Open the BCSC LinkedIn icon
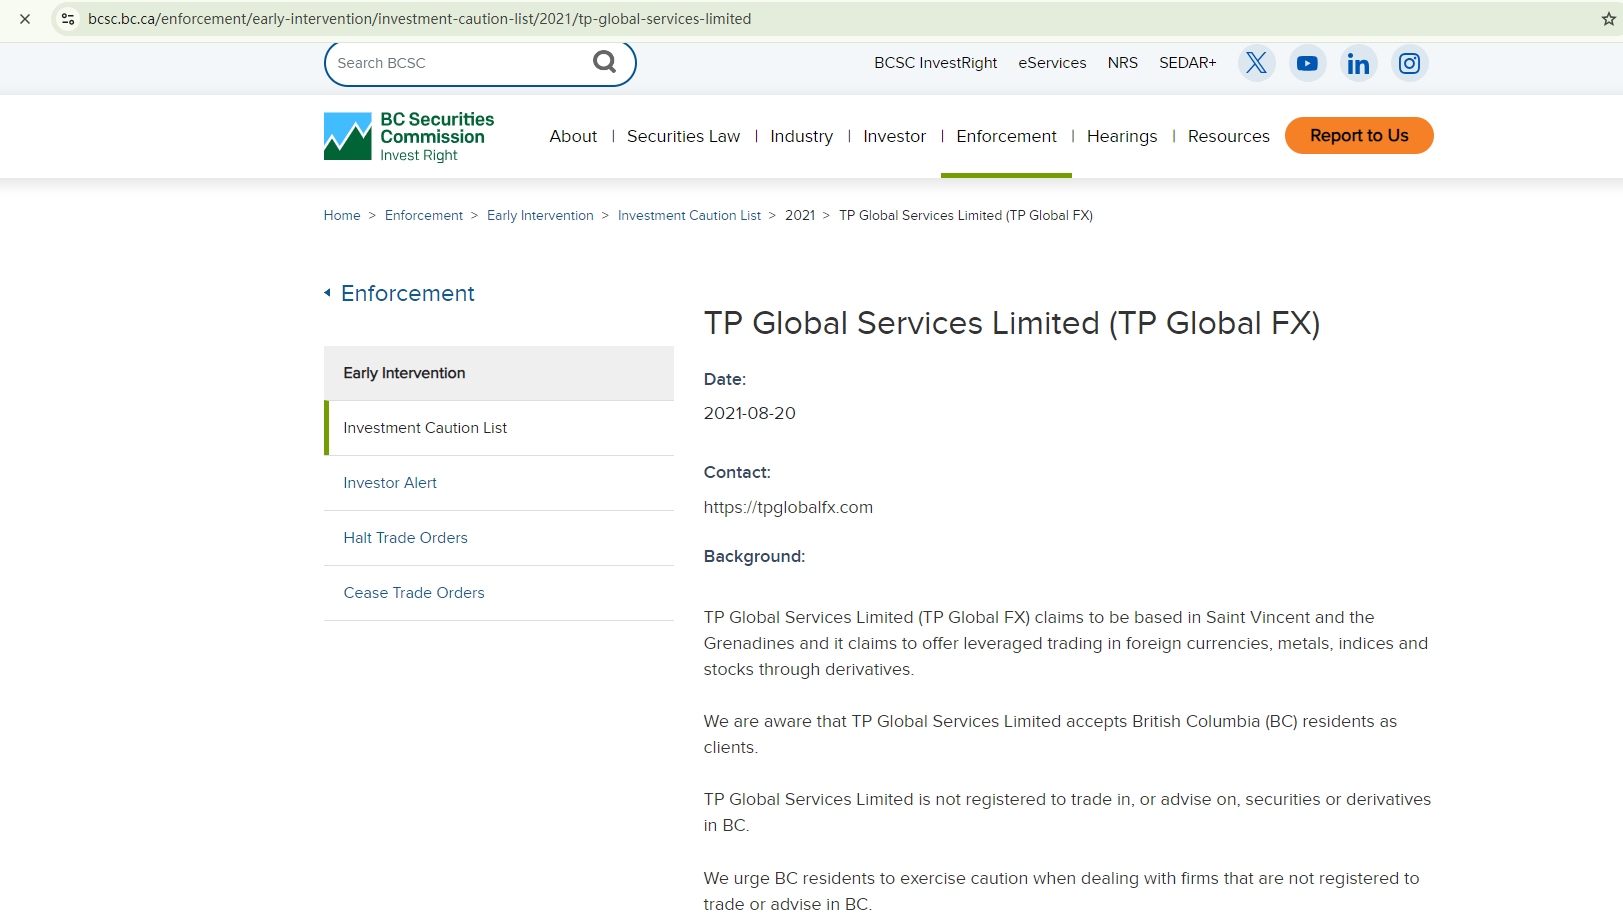Image resolution: width=1623 pixels, height=922 pixels. [1358, 63]
